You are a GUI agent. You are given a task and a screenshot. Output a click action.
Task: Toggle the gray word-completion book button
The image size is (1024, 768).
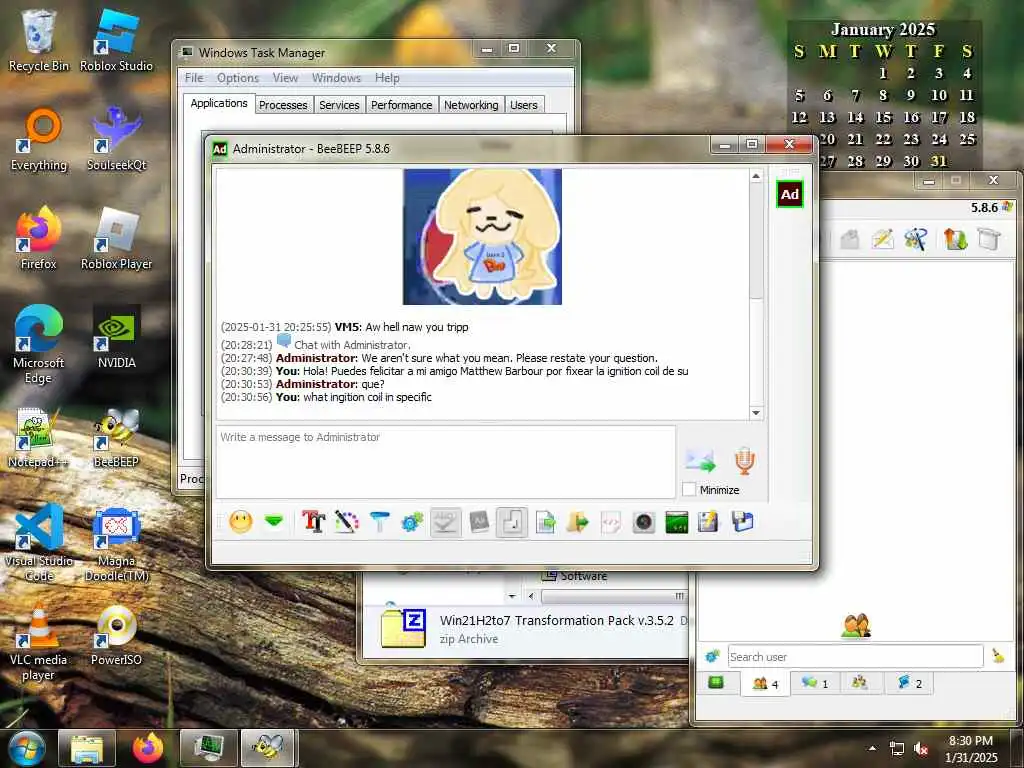click(479, 522)
